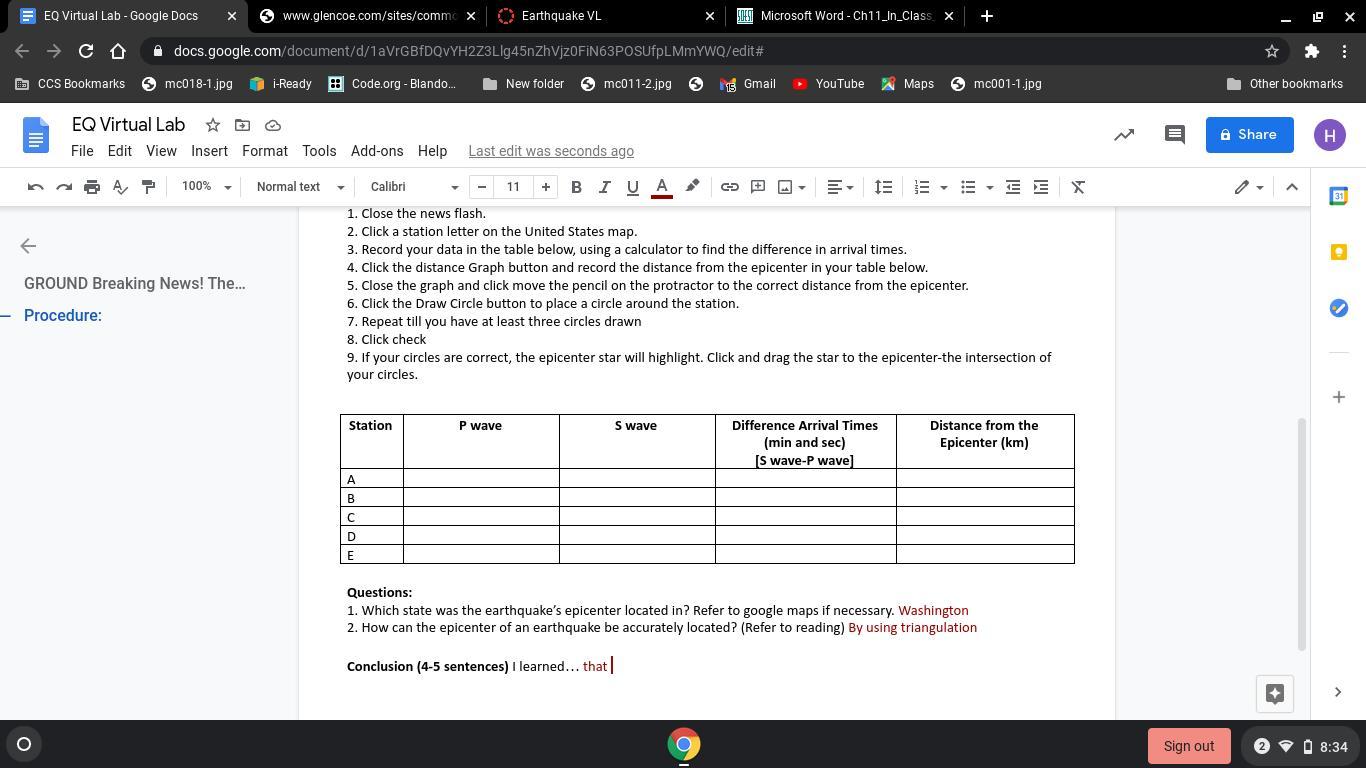Open the File menu
The height and width of the screenshot is (768, 1366).
point(82,151)
